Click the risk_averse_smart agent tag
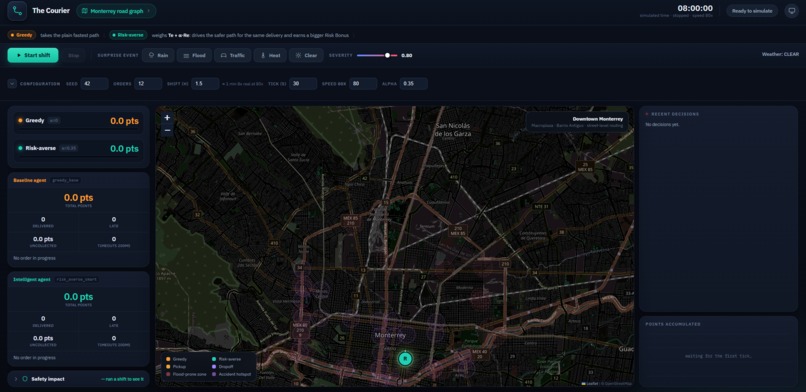Screen dimensions: 806x392 [x=77, y=279]
